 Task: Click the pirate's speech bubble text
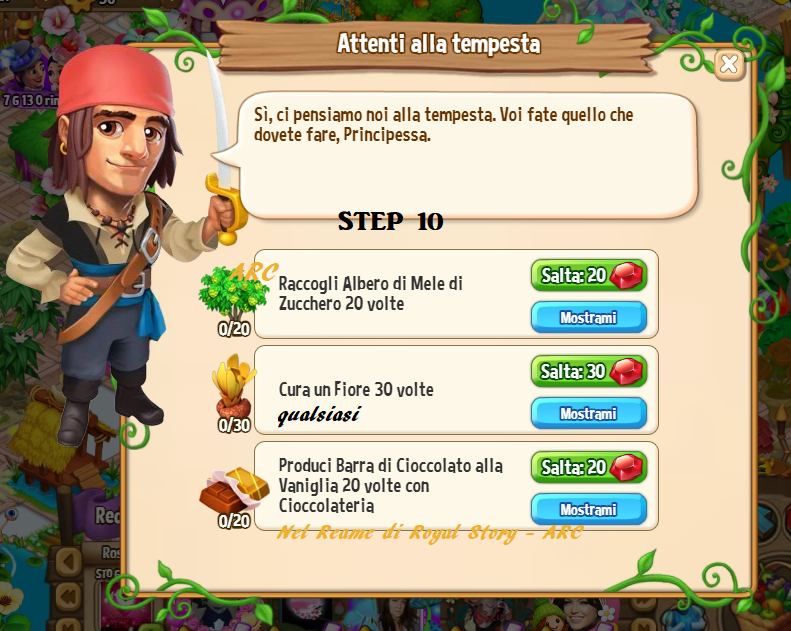[x=443, y=125]
